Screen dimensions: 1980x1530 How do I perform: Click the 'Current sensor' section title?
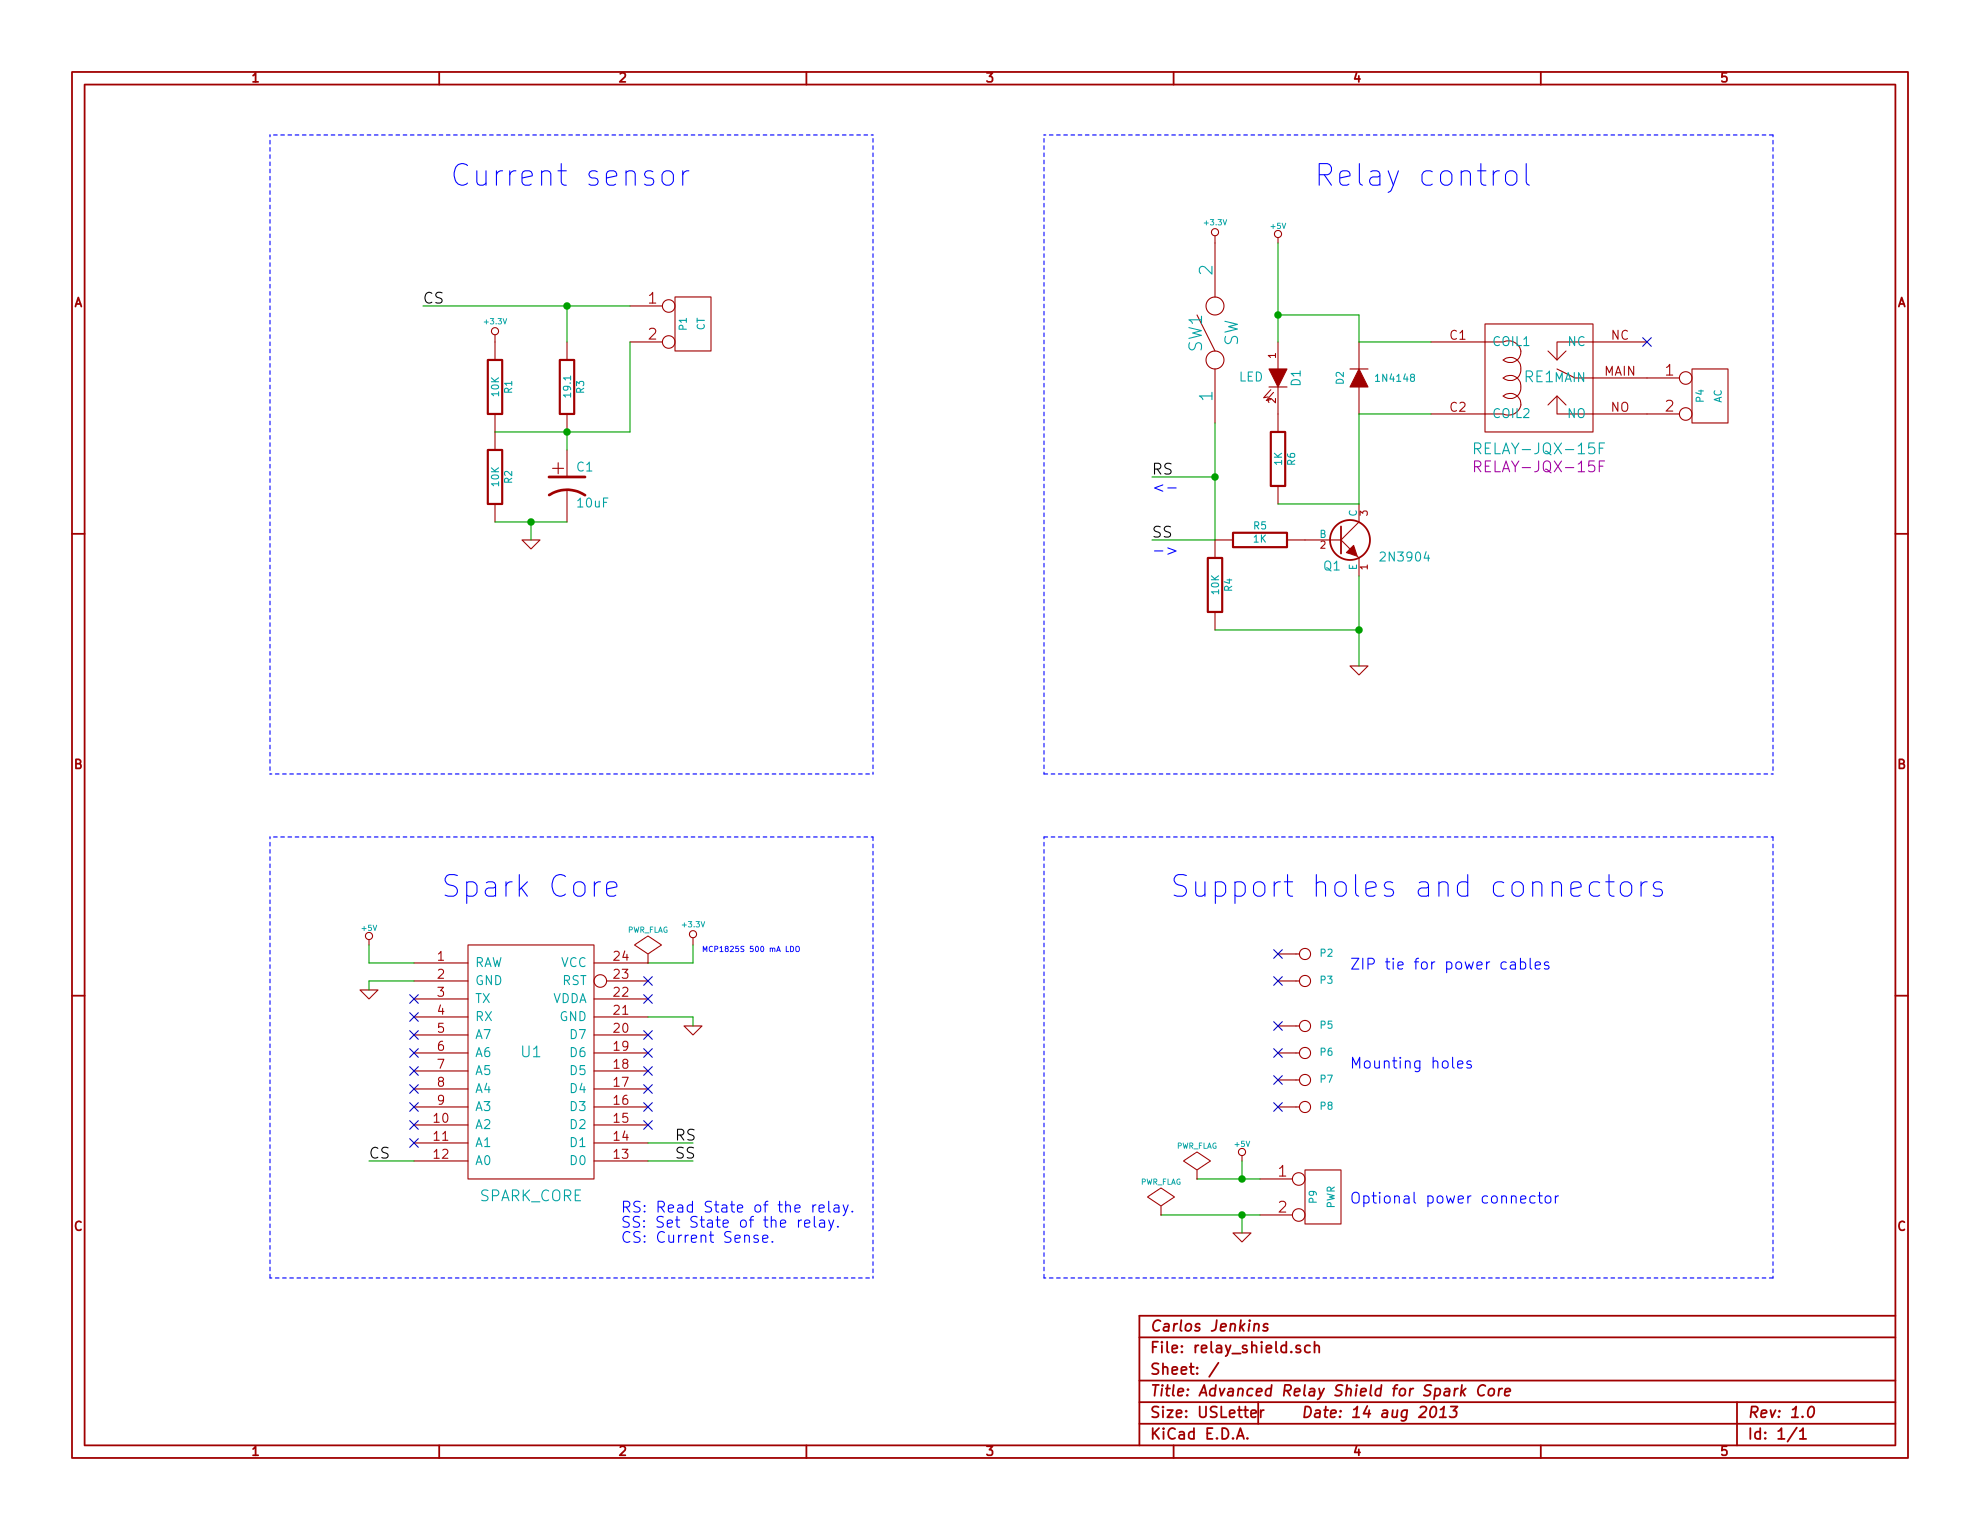571,176
